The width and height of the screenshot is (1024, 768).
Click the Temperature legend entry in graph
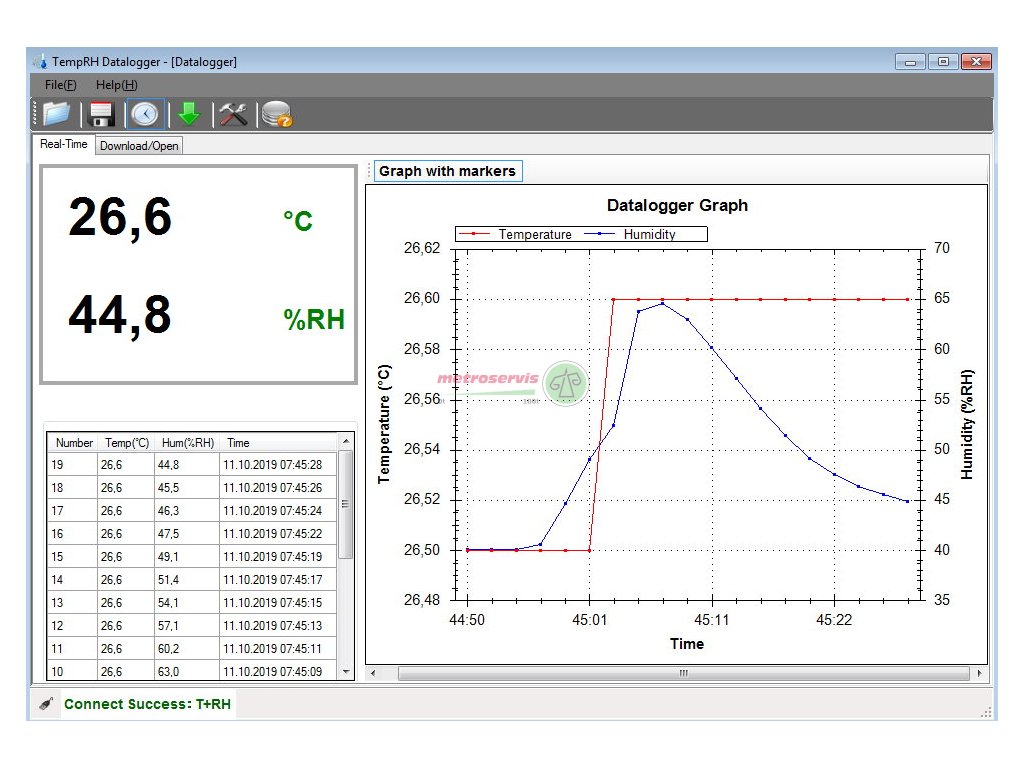[x=516, y=234]
